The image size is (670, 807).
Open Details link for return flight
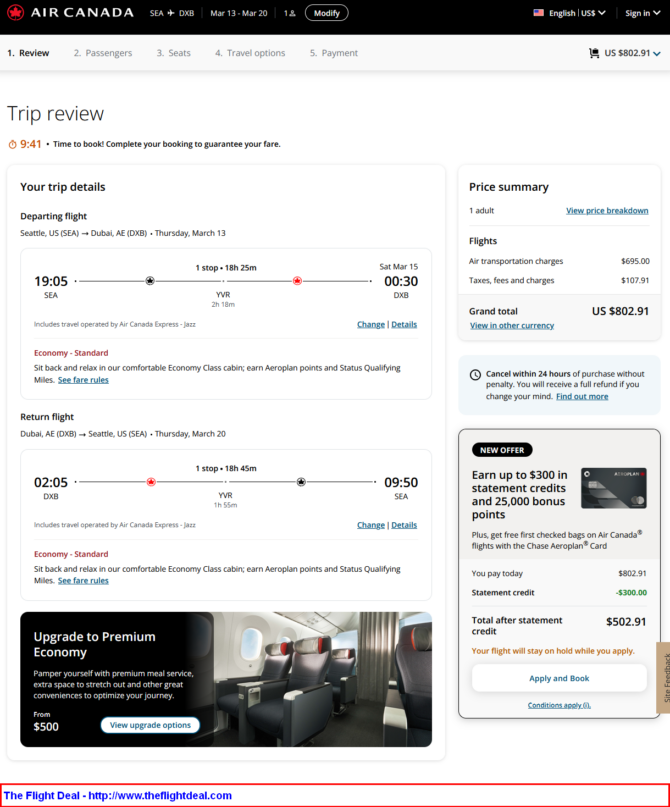tap(404, 525)
